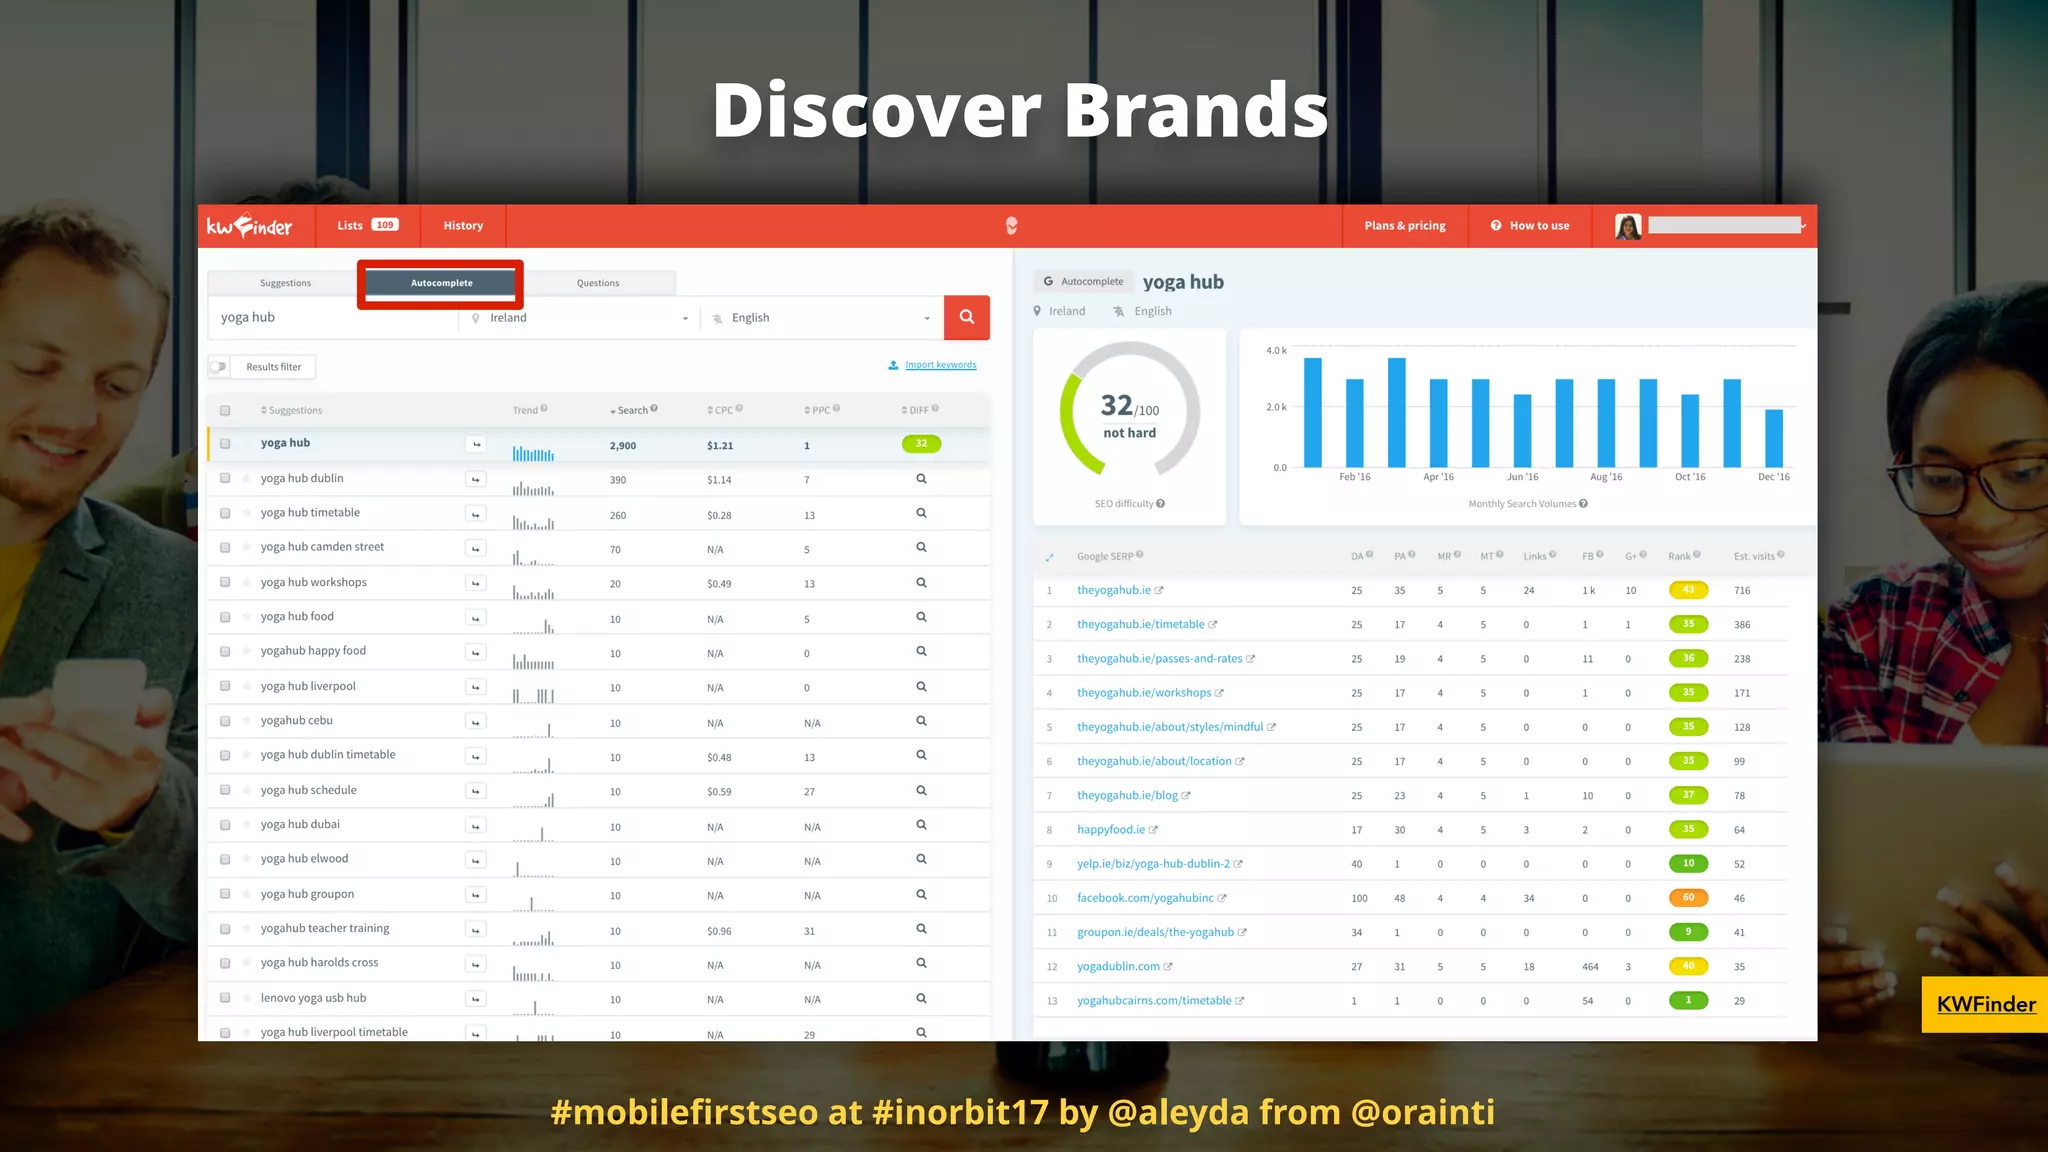Open the Ireland location dropdown
The image size is (2048, 1152).
pyautogui.click(x=580, y=318)
